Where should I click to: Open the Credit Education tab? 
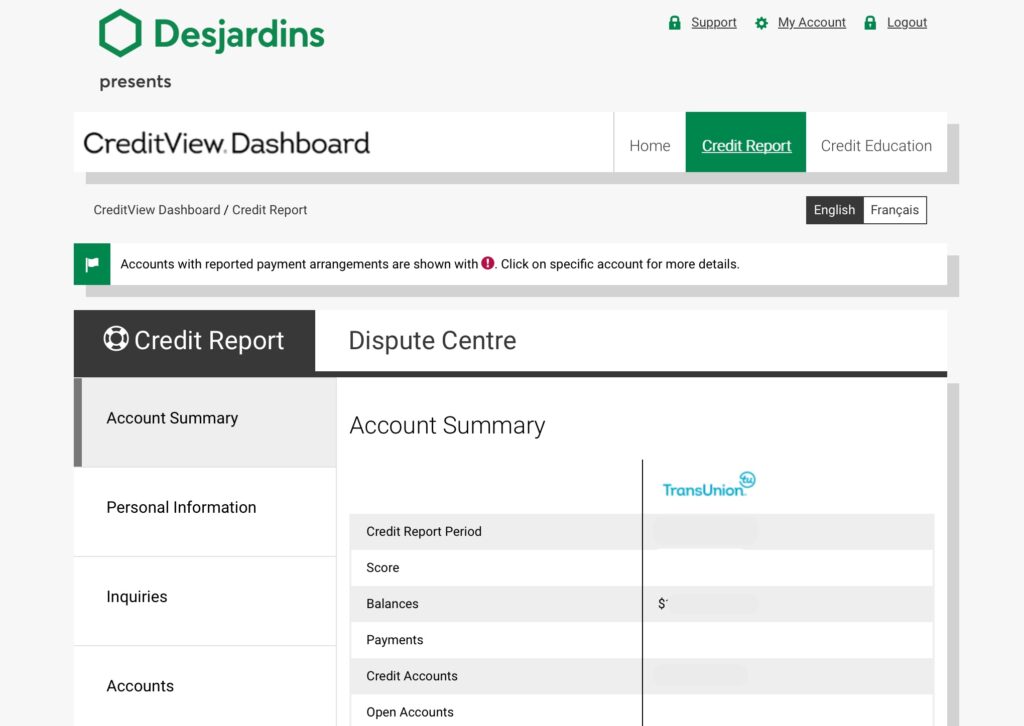[x=876, y=146]
